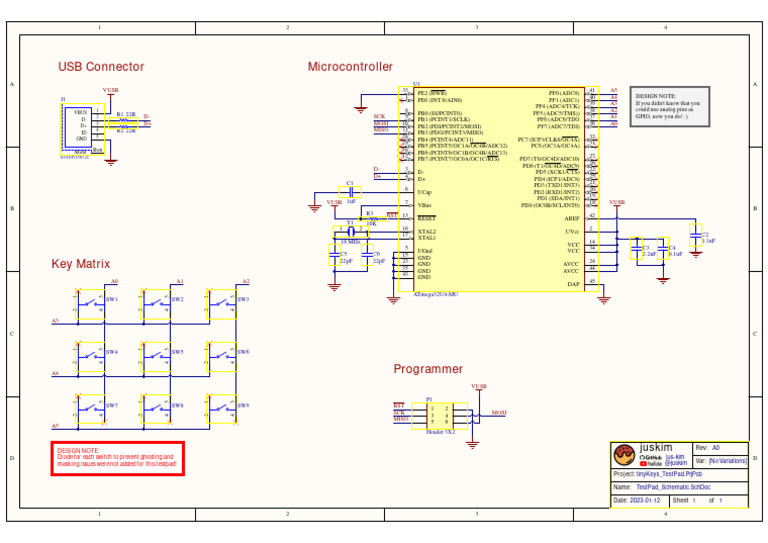
Task: Select the R3 10K resistor symbol
Action: [x=373, y=218]
